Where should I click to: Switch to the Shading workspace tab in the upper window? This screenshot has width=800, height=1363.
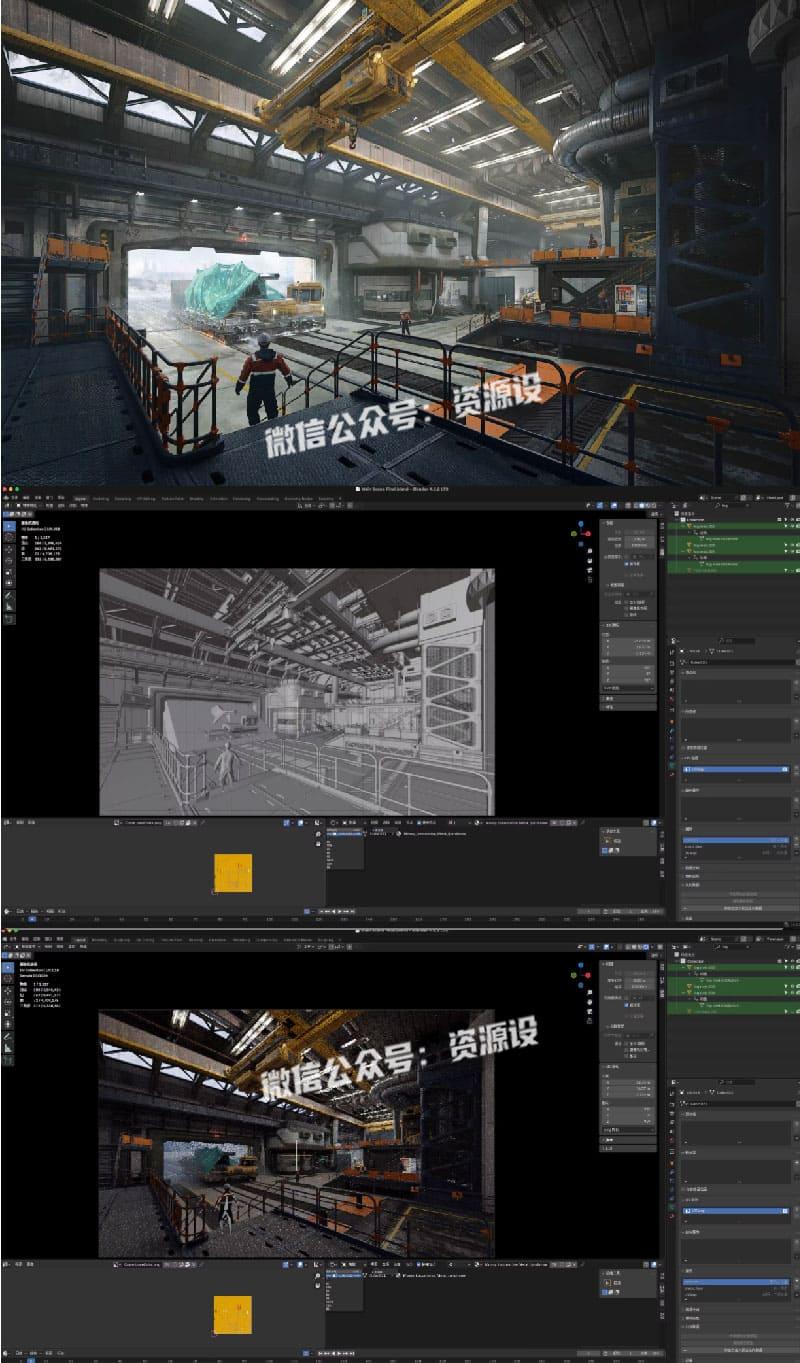pyautogui.click(x=196, y=497)
